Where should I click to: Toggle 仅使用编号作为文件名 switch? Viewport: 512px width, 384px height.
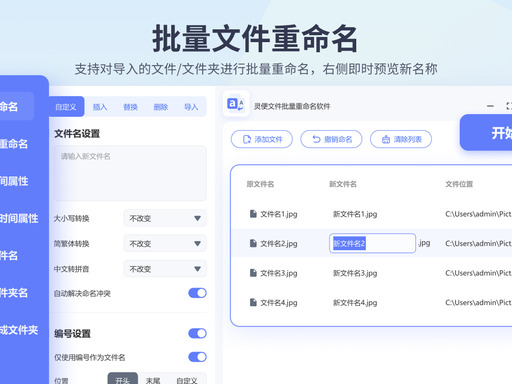point(197,357)
